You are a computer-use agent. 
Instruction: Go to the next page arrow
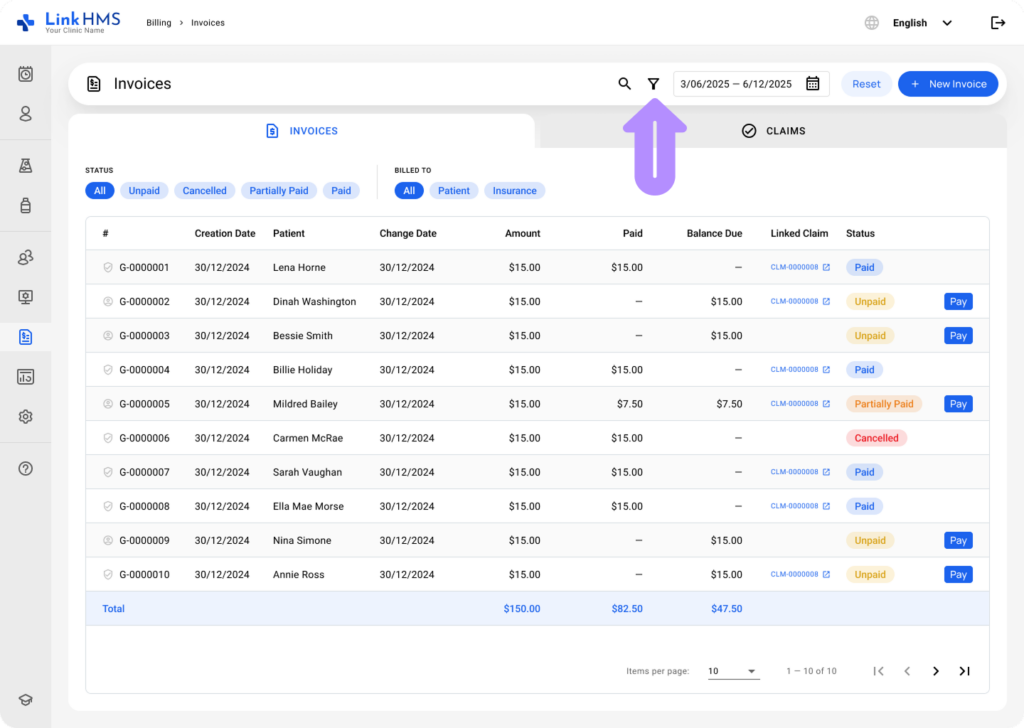point(936,671)
